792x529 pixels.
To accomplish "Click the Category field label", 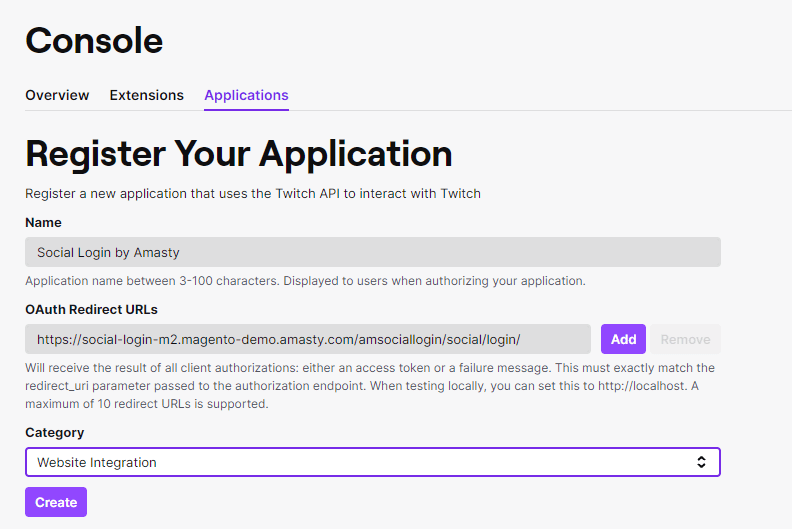I will click(55, 432).
